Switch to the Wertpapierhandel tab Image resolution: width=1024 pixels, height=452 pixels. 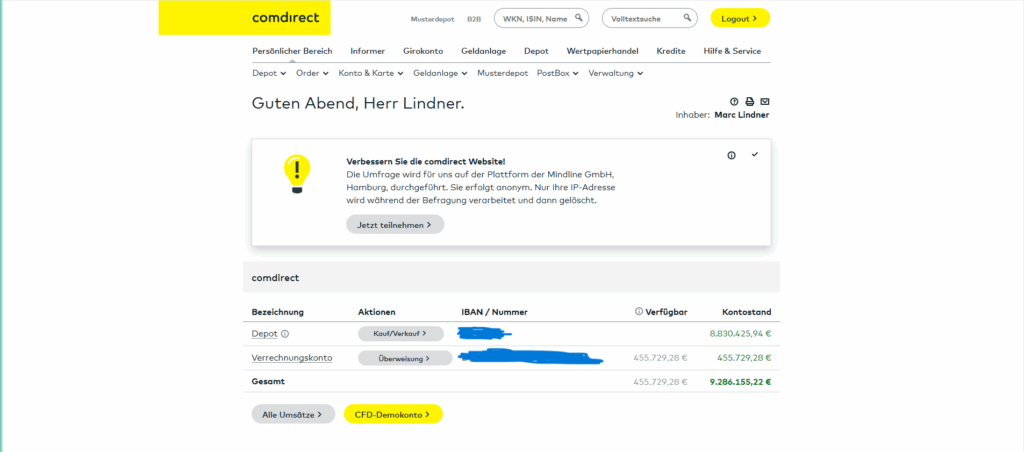602,51
